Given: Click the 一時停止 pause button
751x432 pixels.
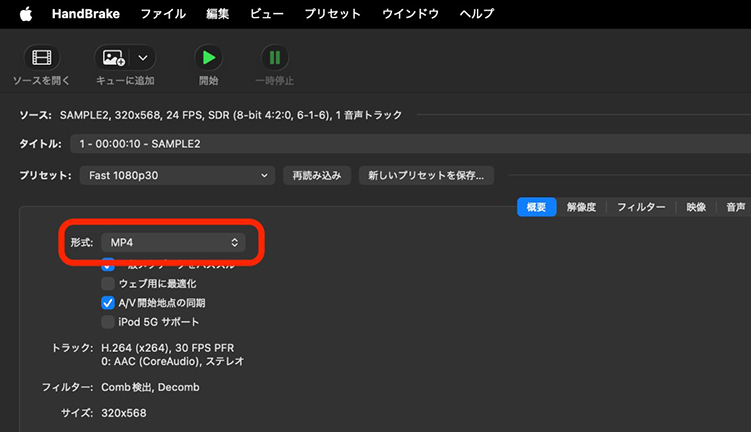Looking at the screenshot, I should click(x=274, y=58).
